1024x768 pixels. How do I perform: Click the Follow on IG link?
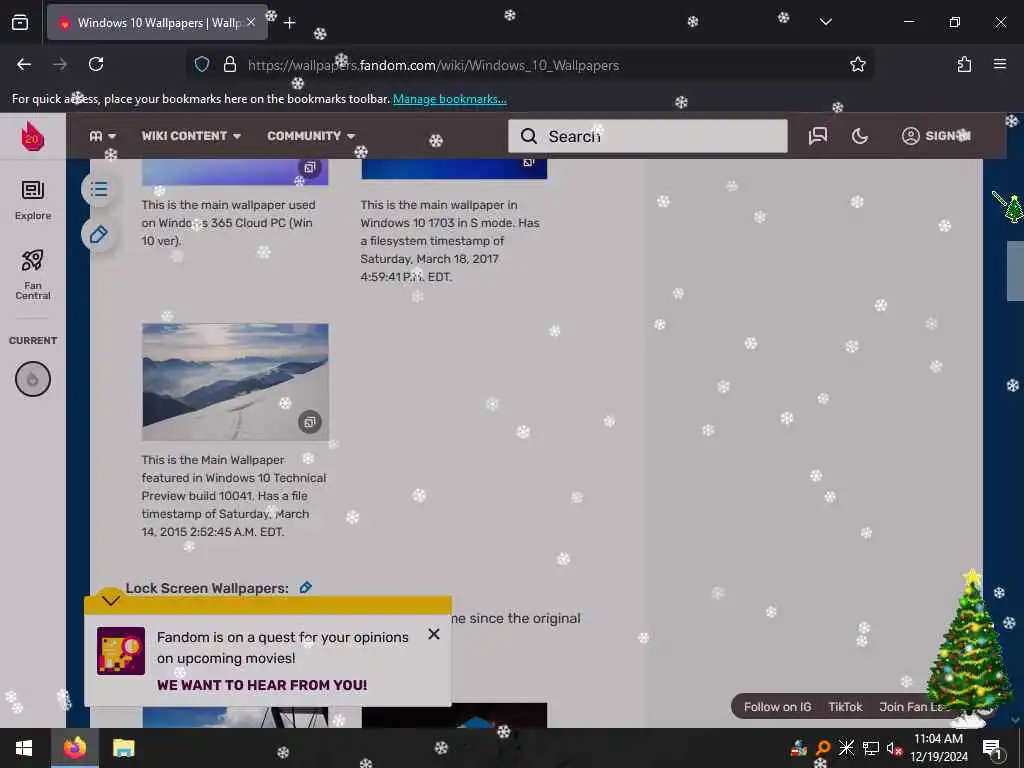tap(777, 707)
